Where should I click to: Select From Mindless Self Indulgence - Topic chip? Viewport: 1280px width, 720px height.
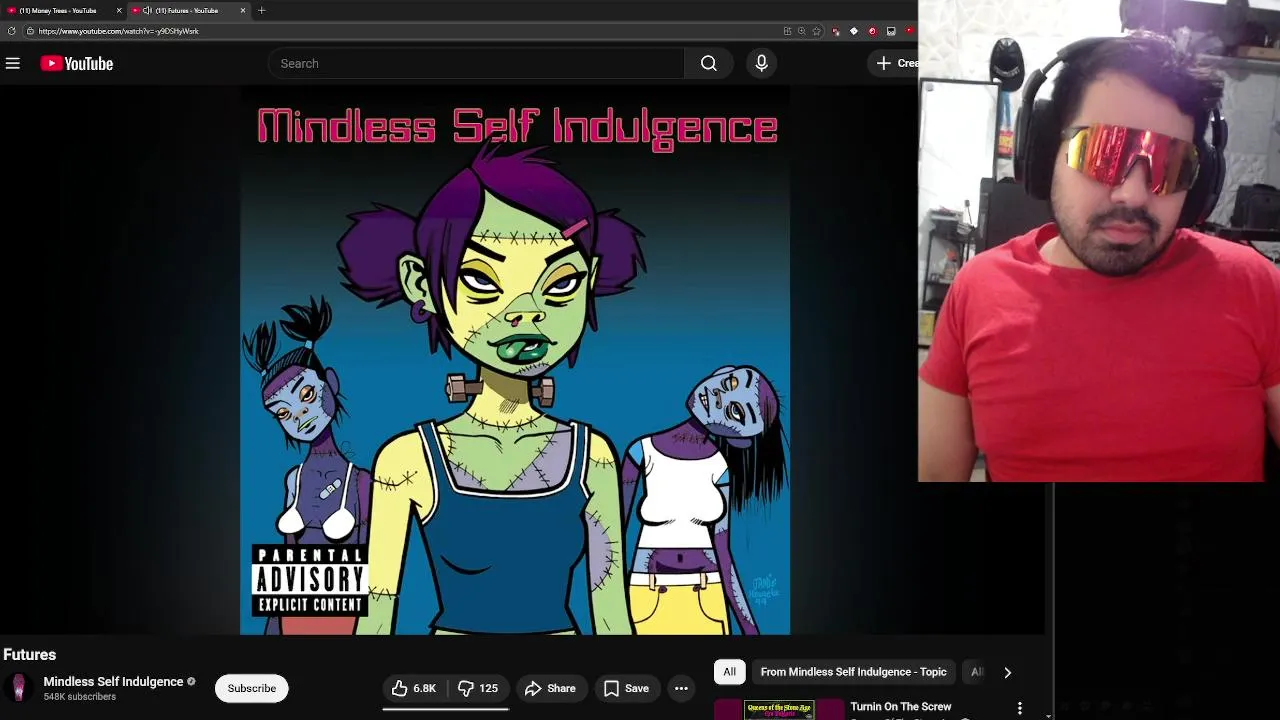[853, 672]
